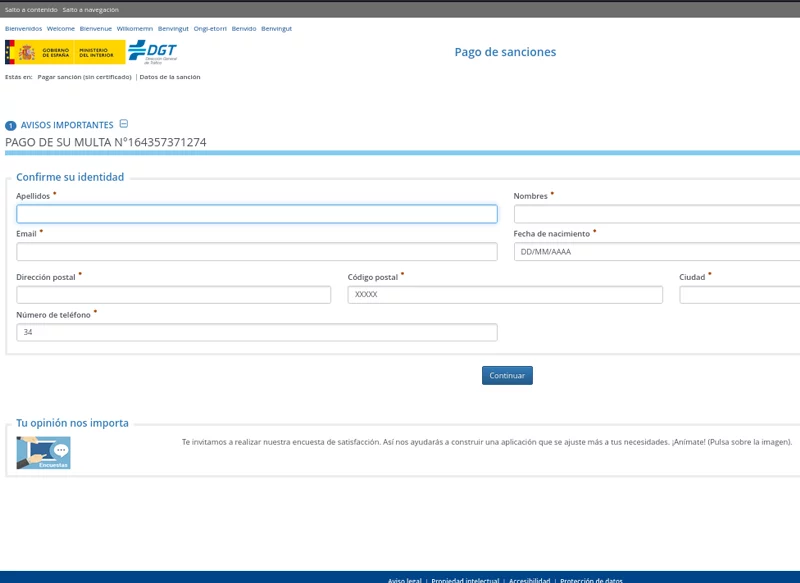Click Datos de la sanción breadcrumb

tap(170, 77)
